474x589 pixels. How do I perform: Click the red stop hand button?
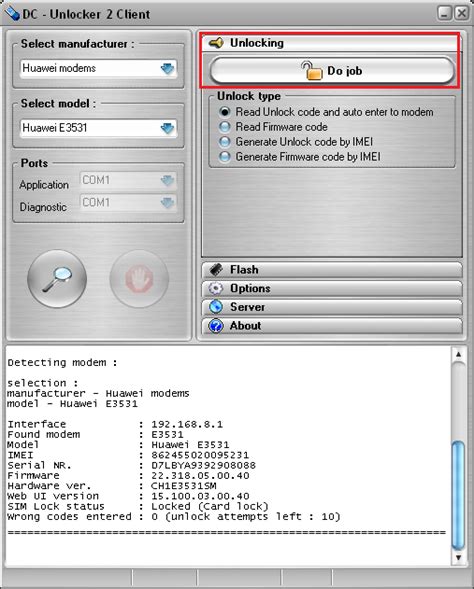139,279
